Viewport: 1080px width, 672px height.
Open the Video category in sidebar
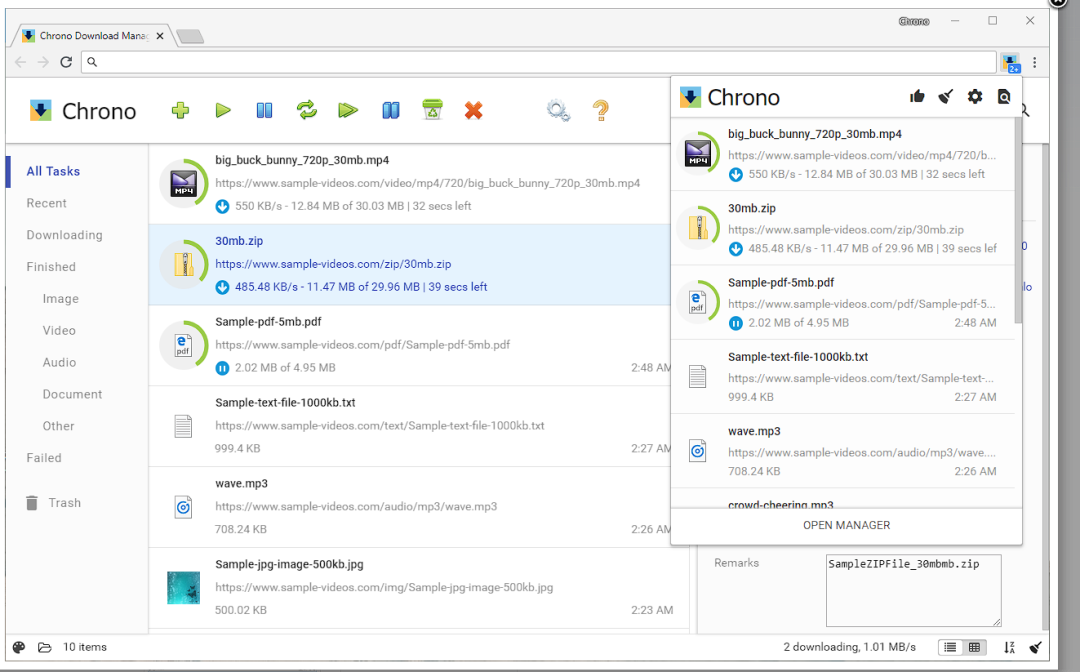click(x=59, y=330)
